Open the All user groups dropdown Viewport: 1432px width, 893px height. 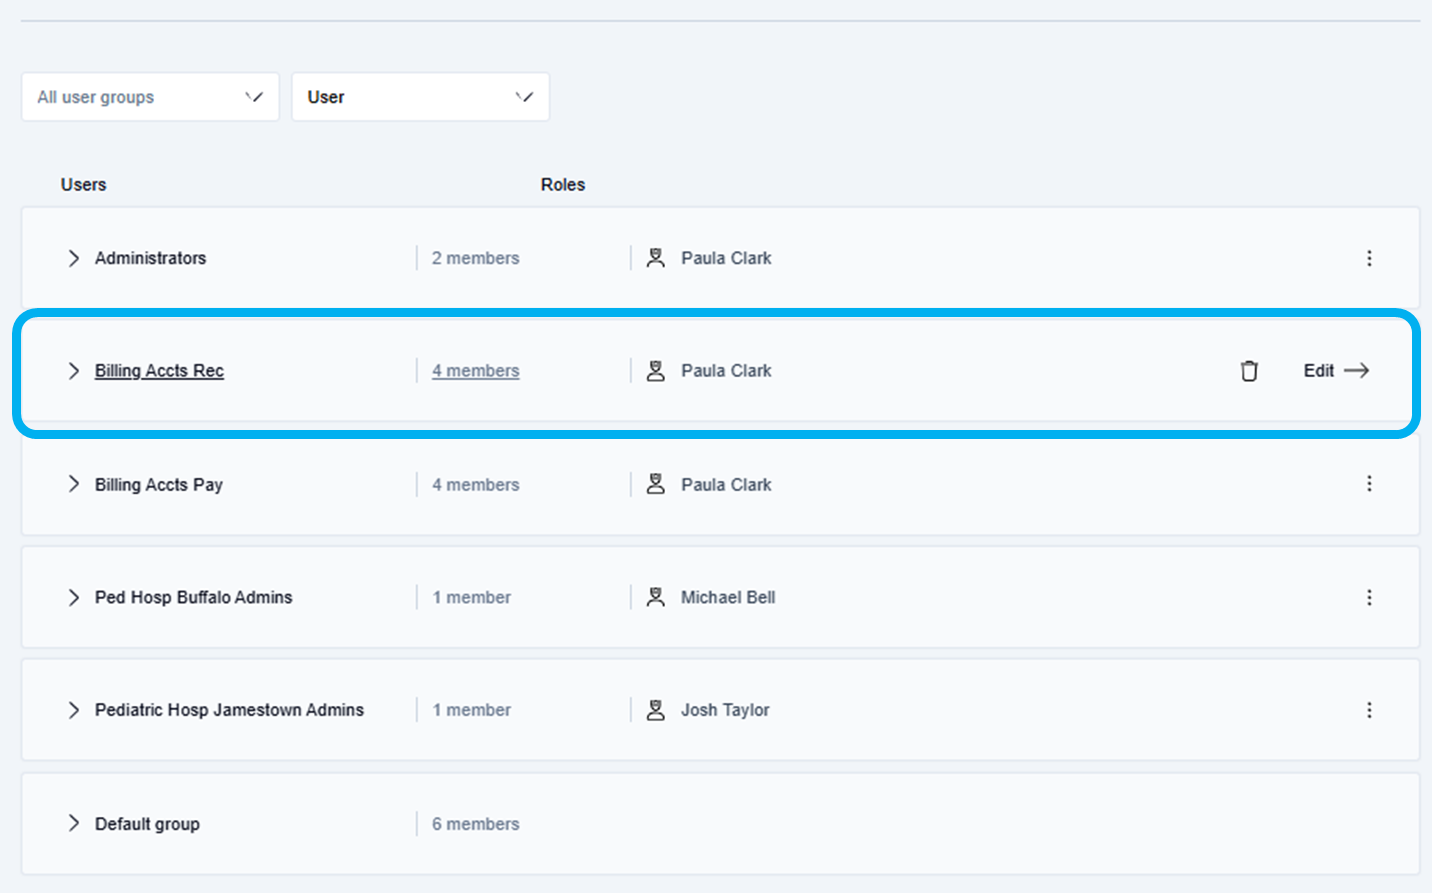click(150, 97)
